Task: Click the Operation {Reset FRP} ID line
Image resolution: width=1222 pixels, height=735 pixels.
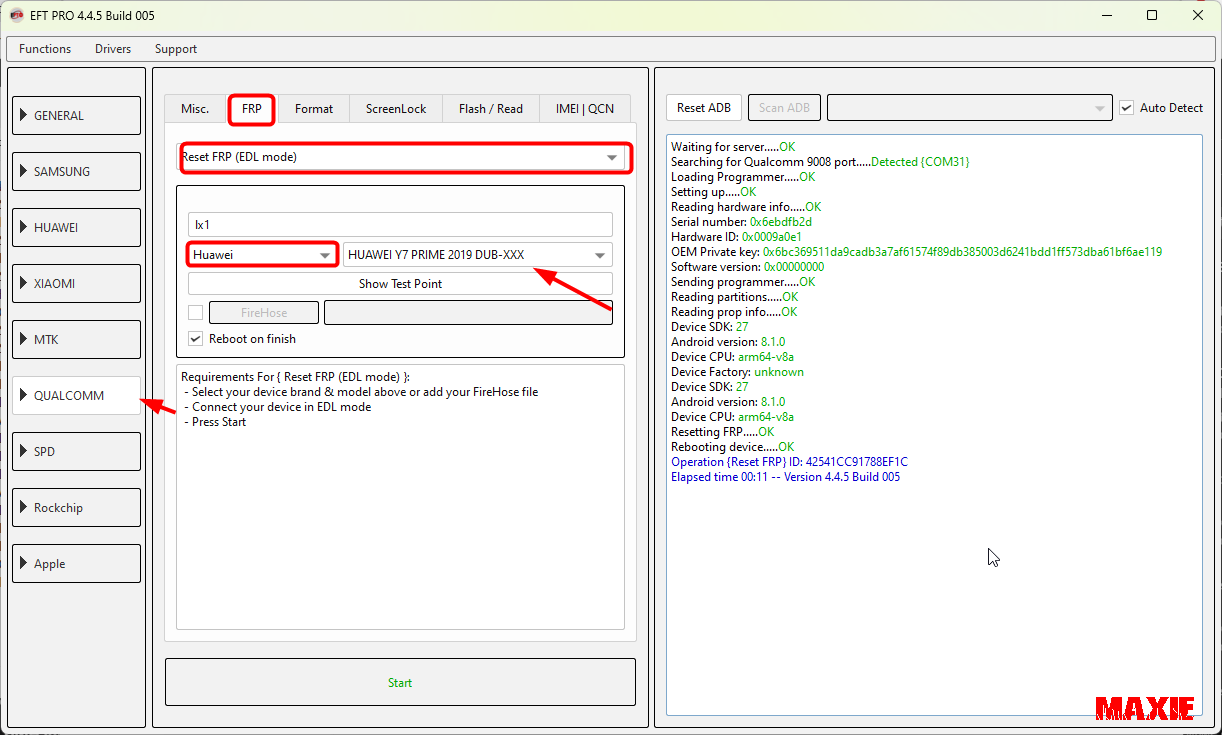Action: 789,462
